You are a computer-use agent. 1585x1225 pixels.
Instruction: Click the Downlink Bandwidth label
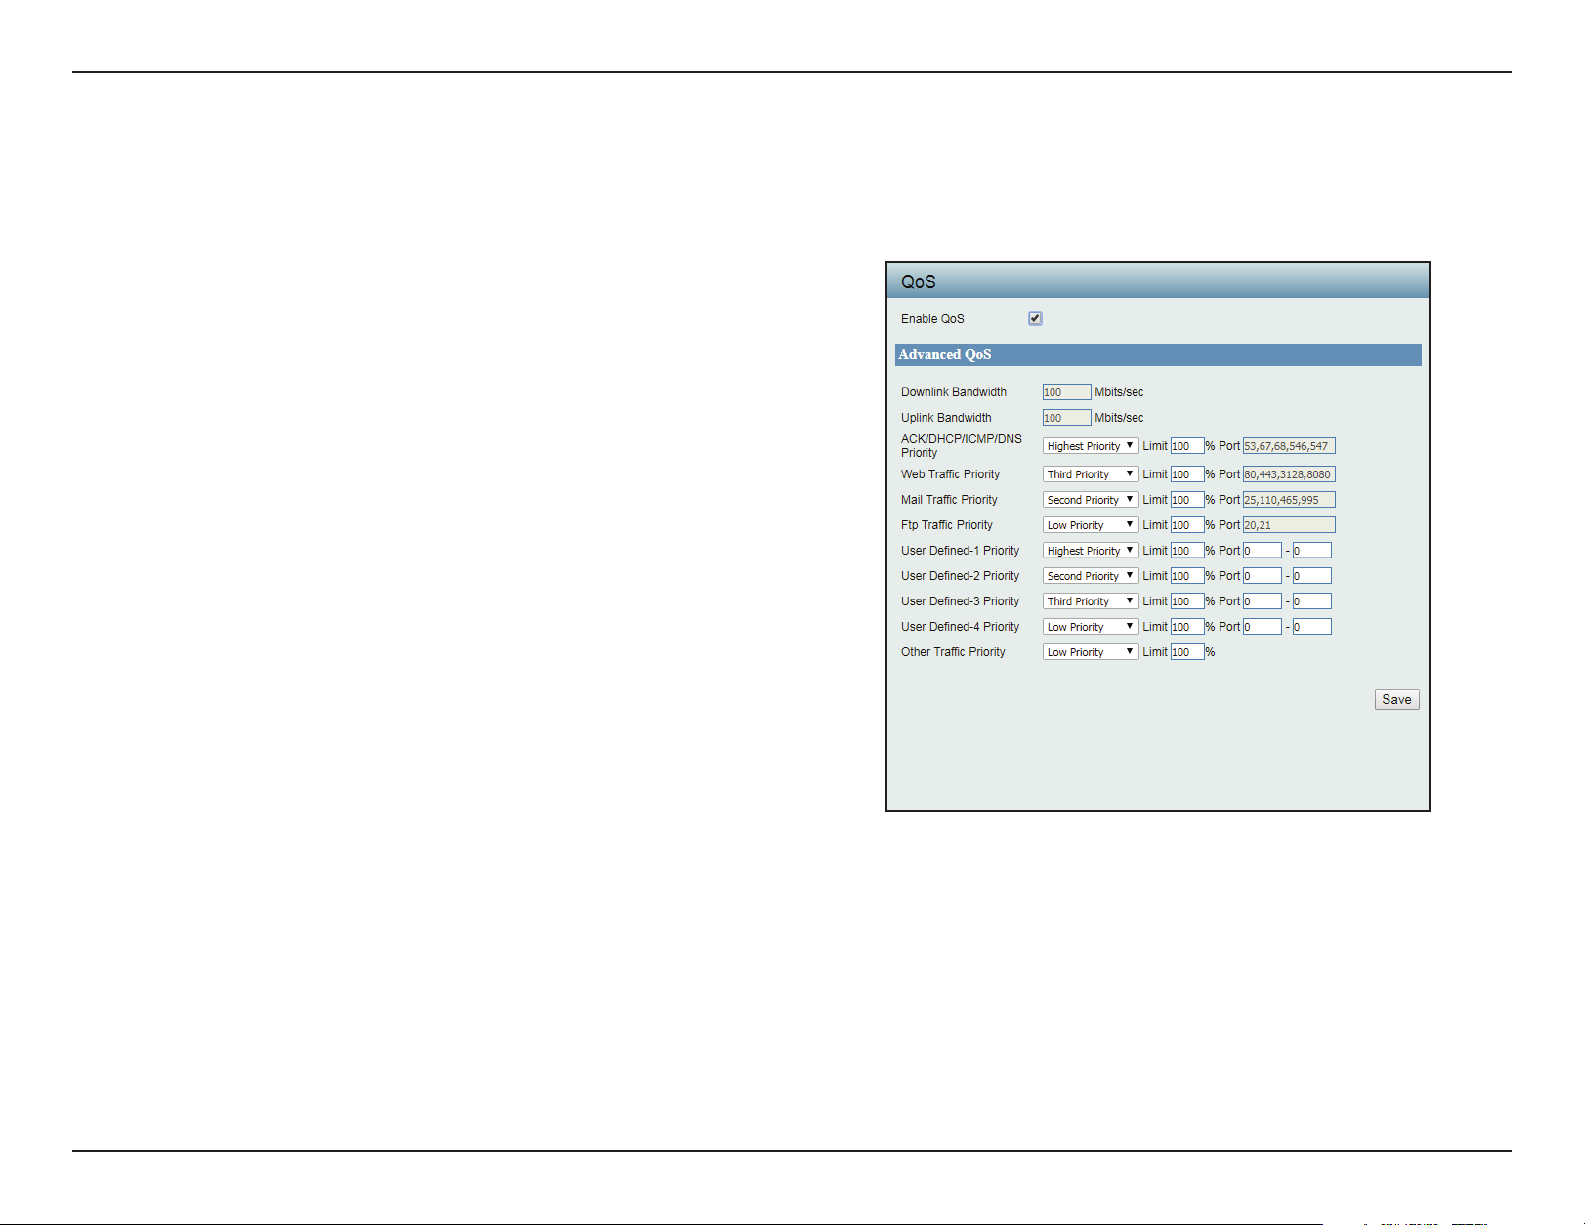coord(954,392)
